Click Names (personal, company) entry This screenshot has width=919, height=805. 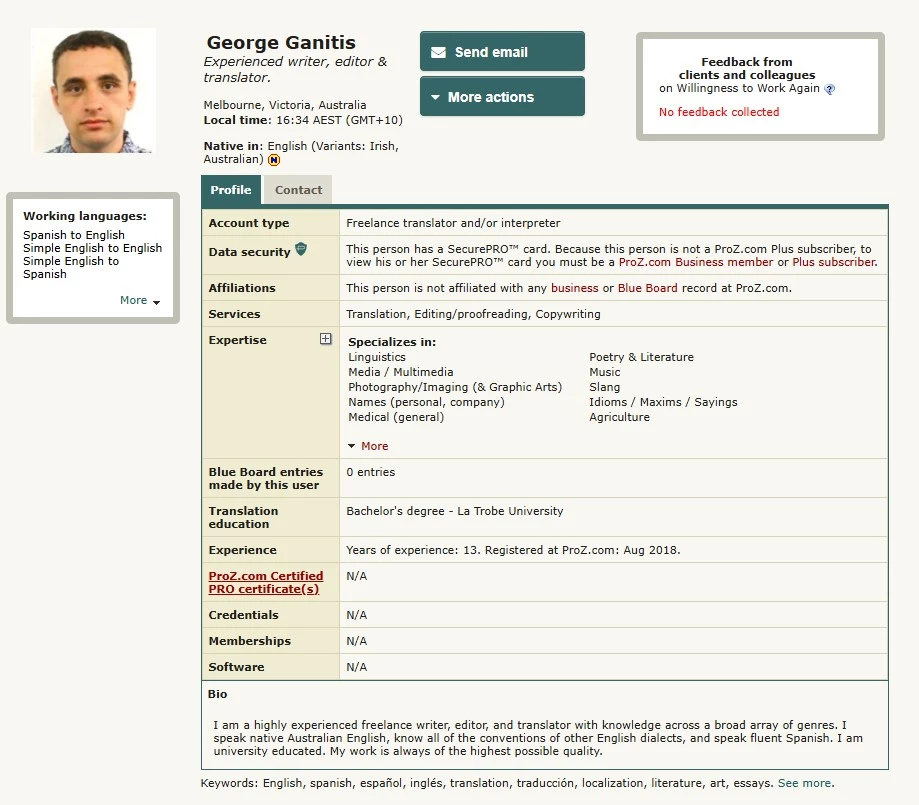[426, 402]
